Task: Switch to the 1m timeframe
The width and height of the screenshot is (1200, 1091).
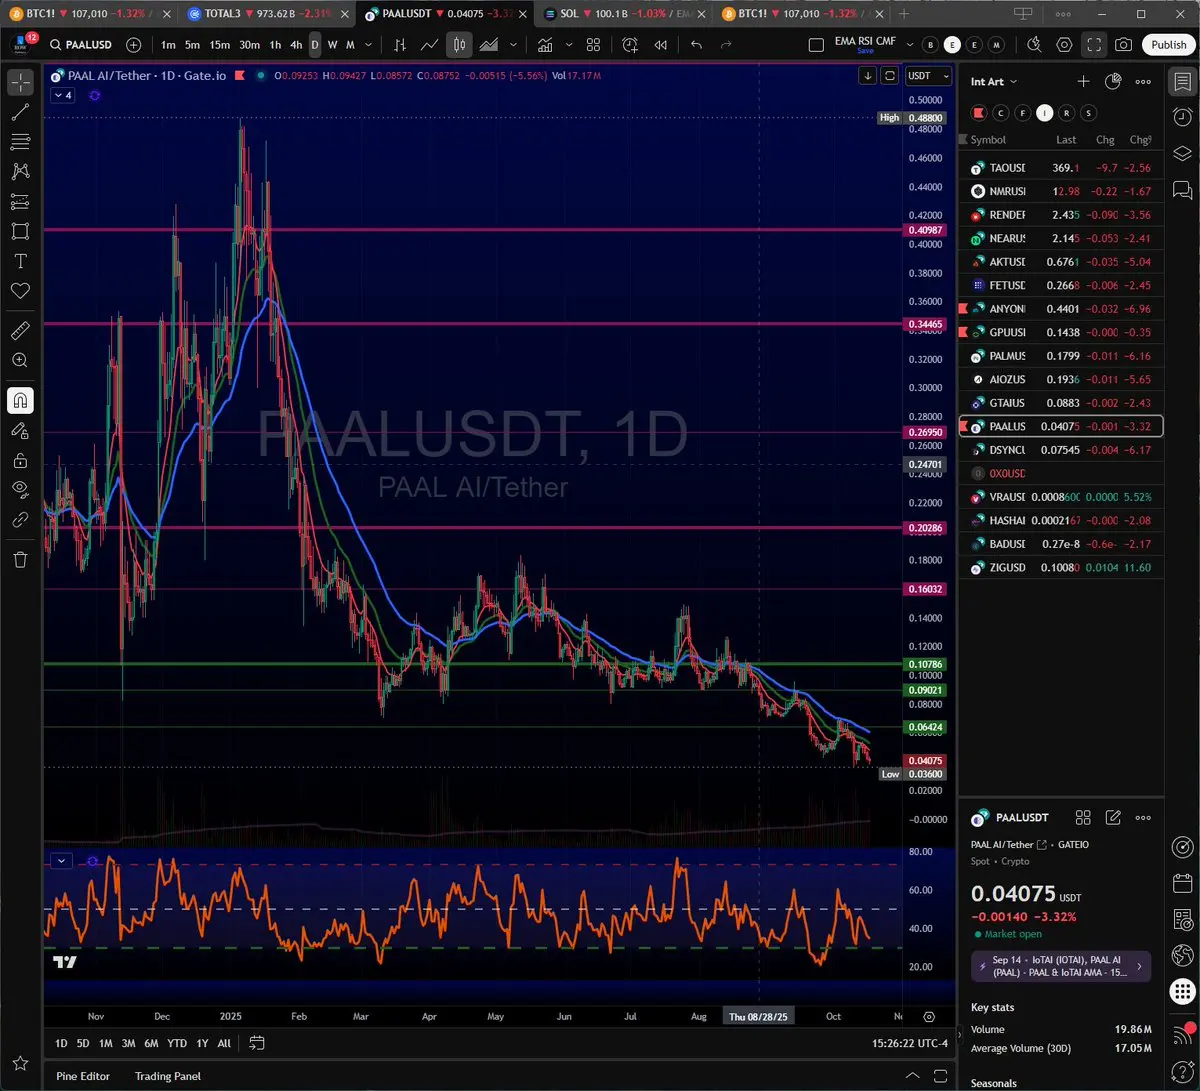Action: pyautogui.click(x=168, y=45)
